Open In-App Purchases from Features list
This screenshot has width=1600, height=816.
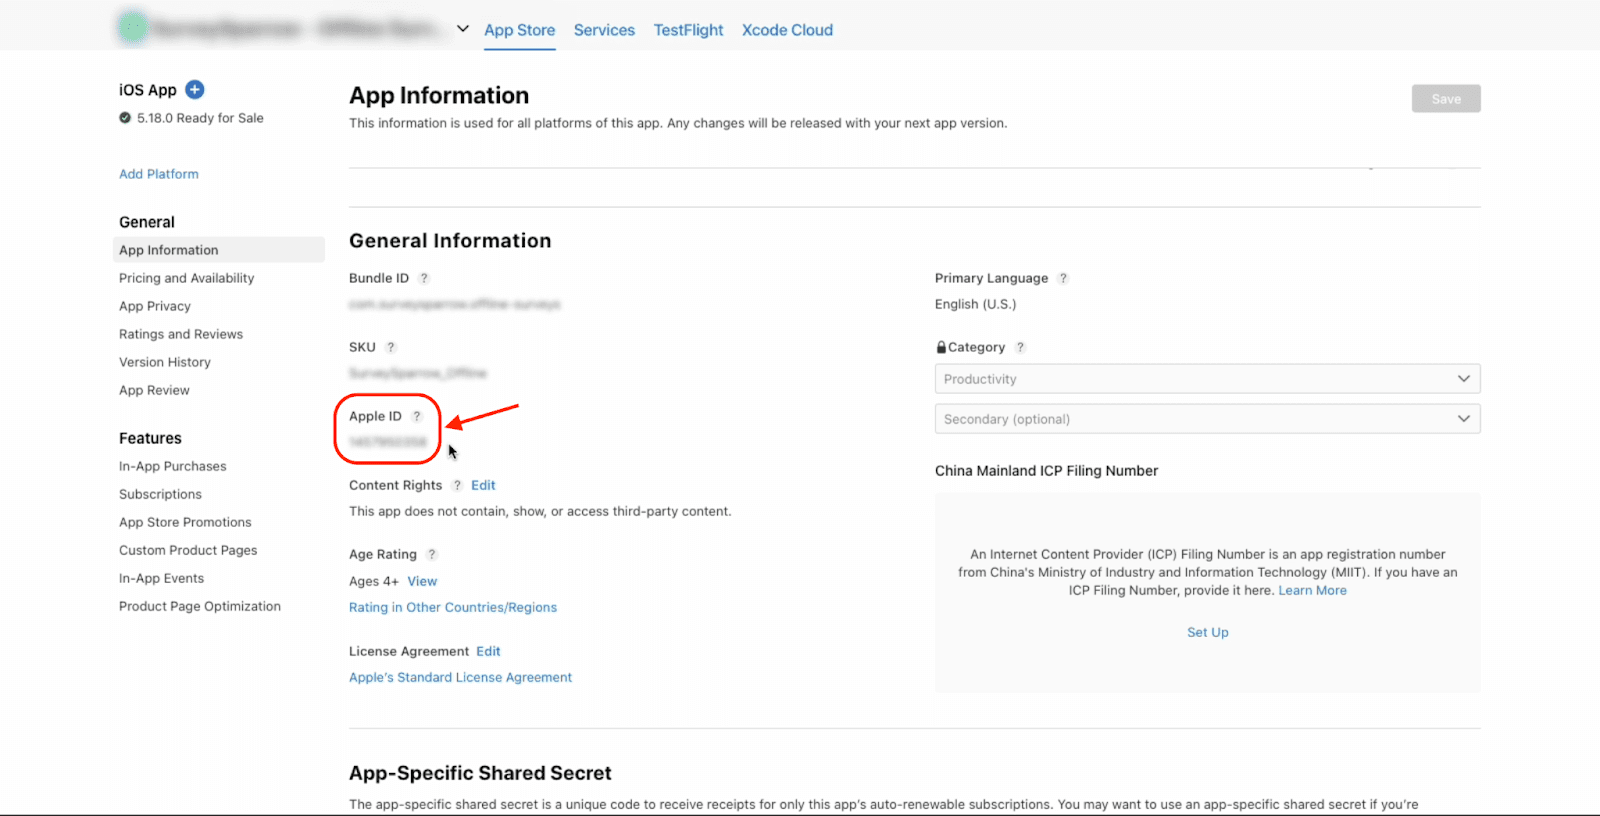tap(172, 466)
